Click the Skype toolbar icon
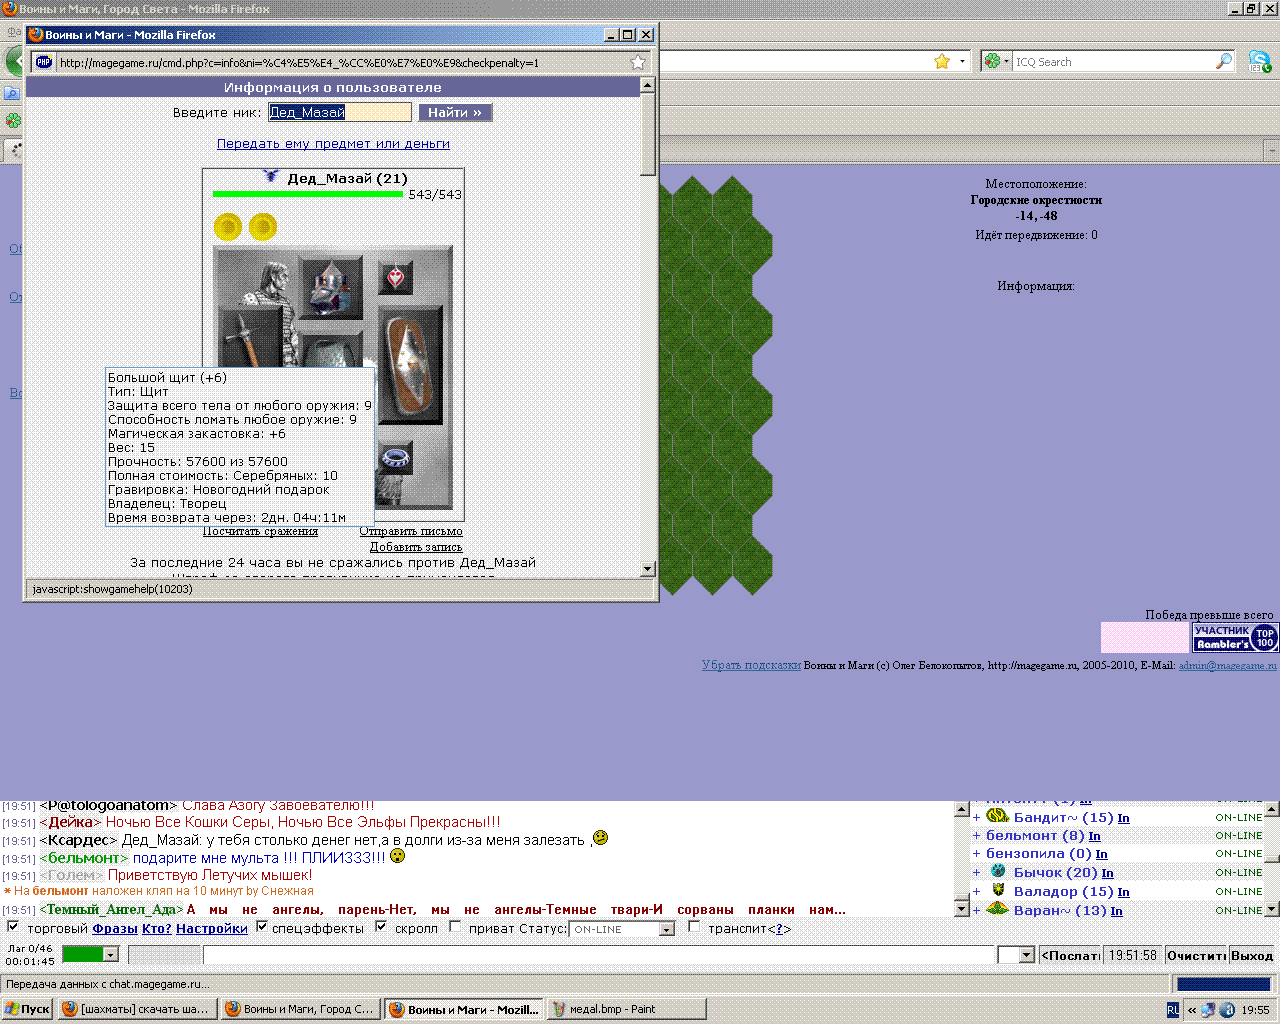This screenshot has height=1026, width=1283. pyautogui.click(x=1259, y=61)
